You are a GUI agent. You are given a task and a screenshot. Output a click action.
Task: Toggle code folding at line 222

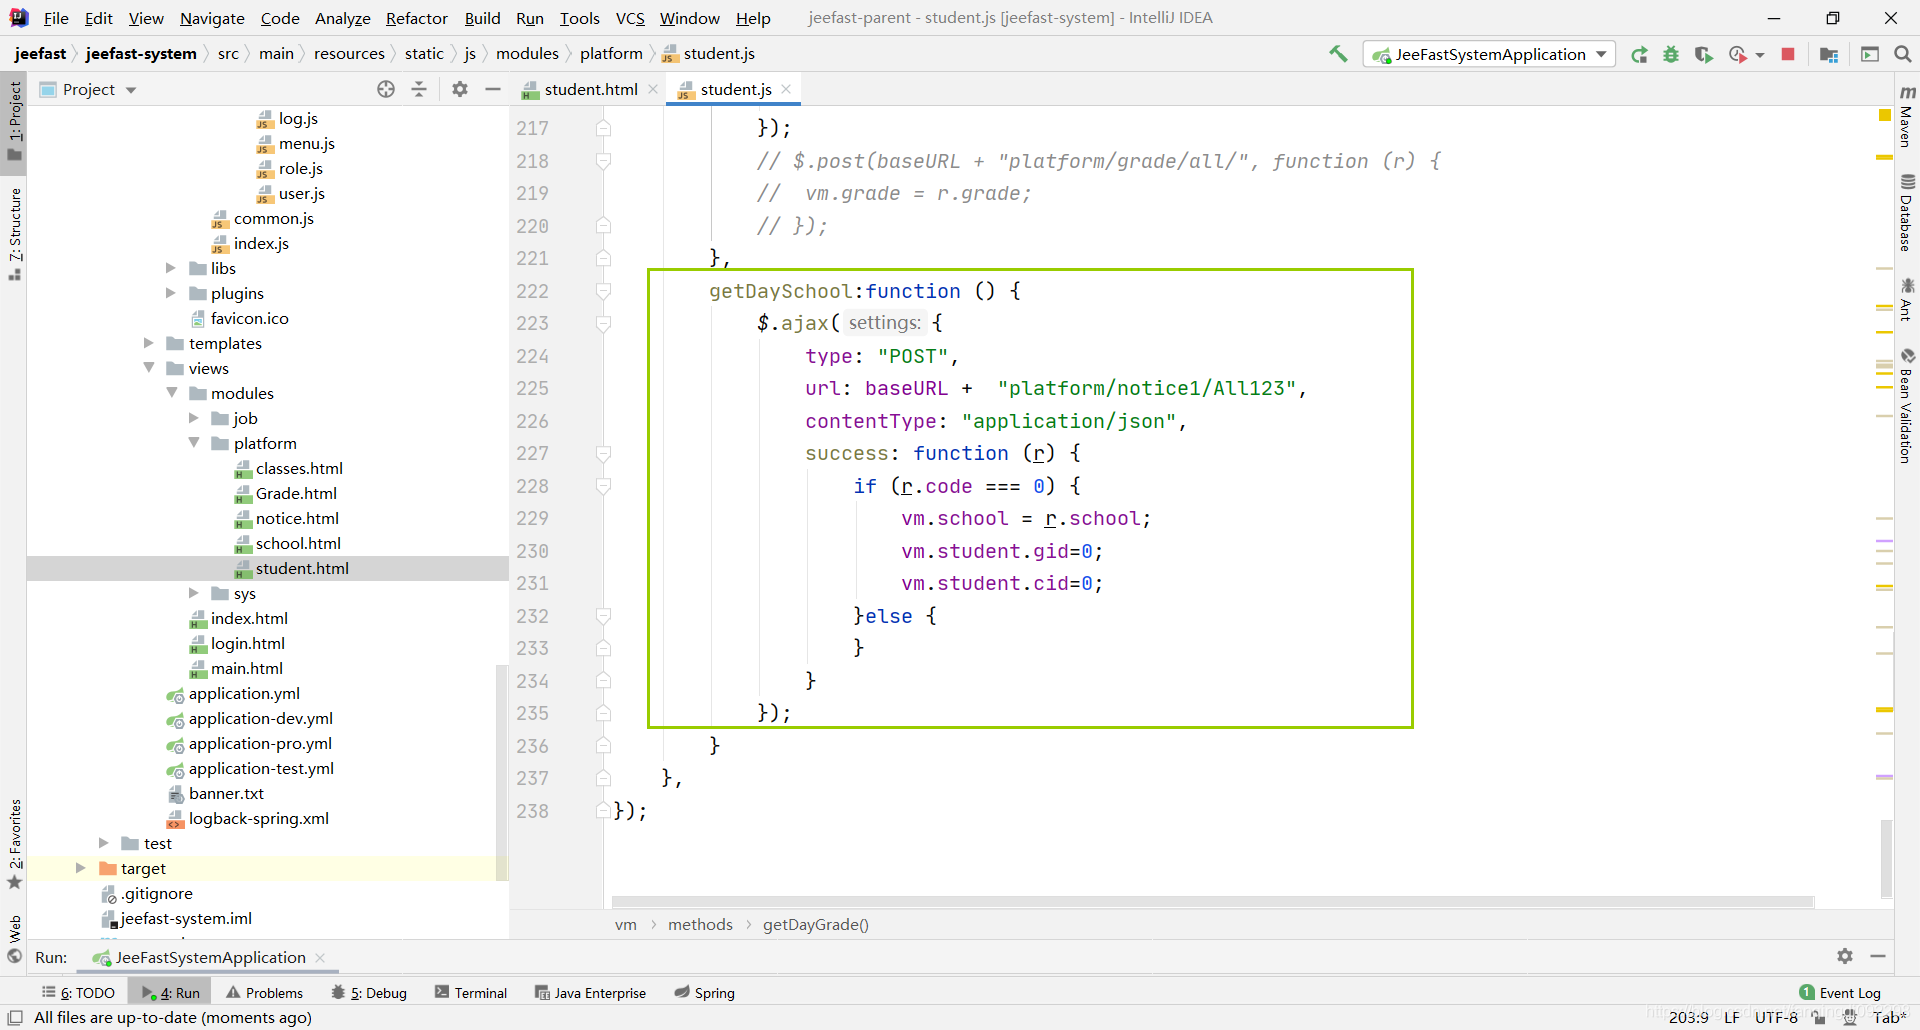604,291
